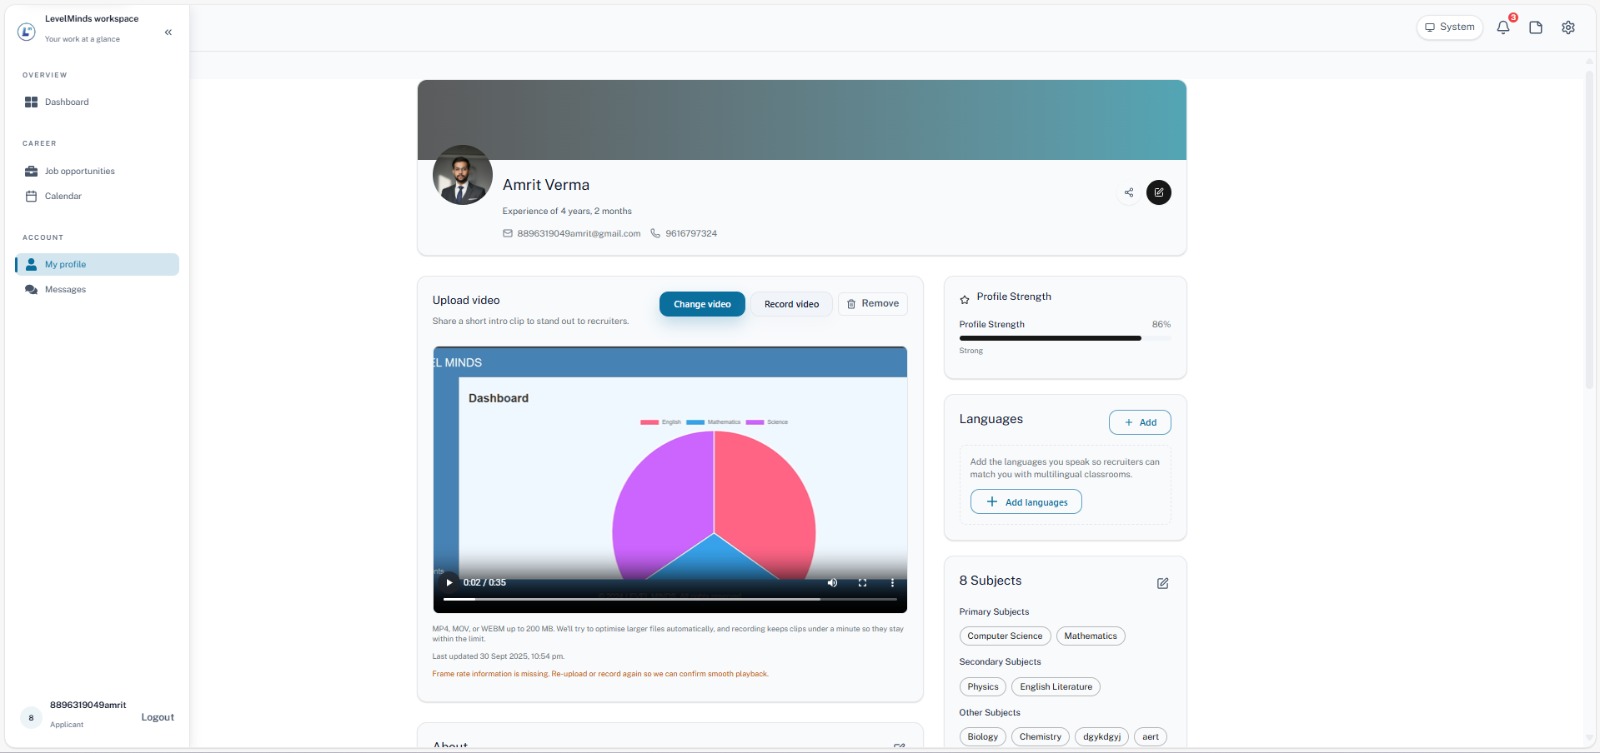Click the Upload video heading
The width and height of the screenshot is (1600, 753).
click(466, 300)
